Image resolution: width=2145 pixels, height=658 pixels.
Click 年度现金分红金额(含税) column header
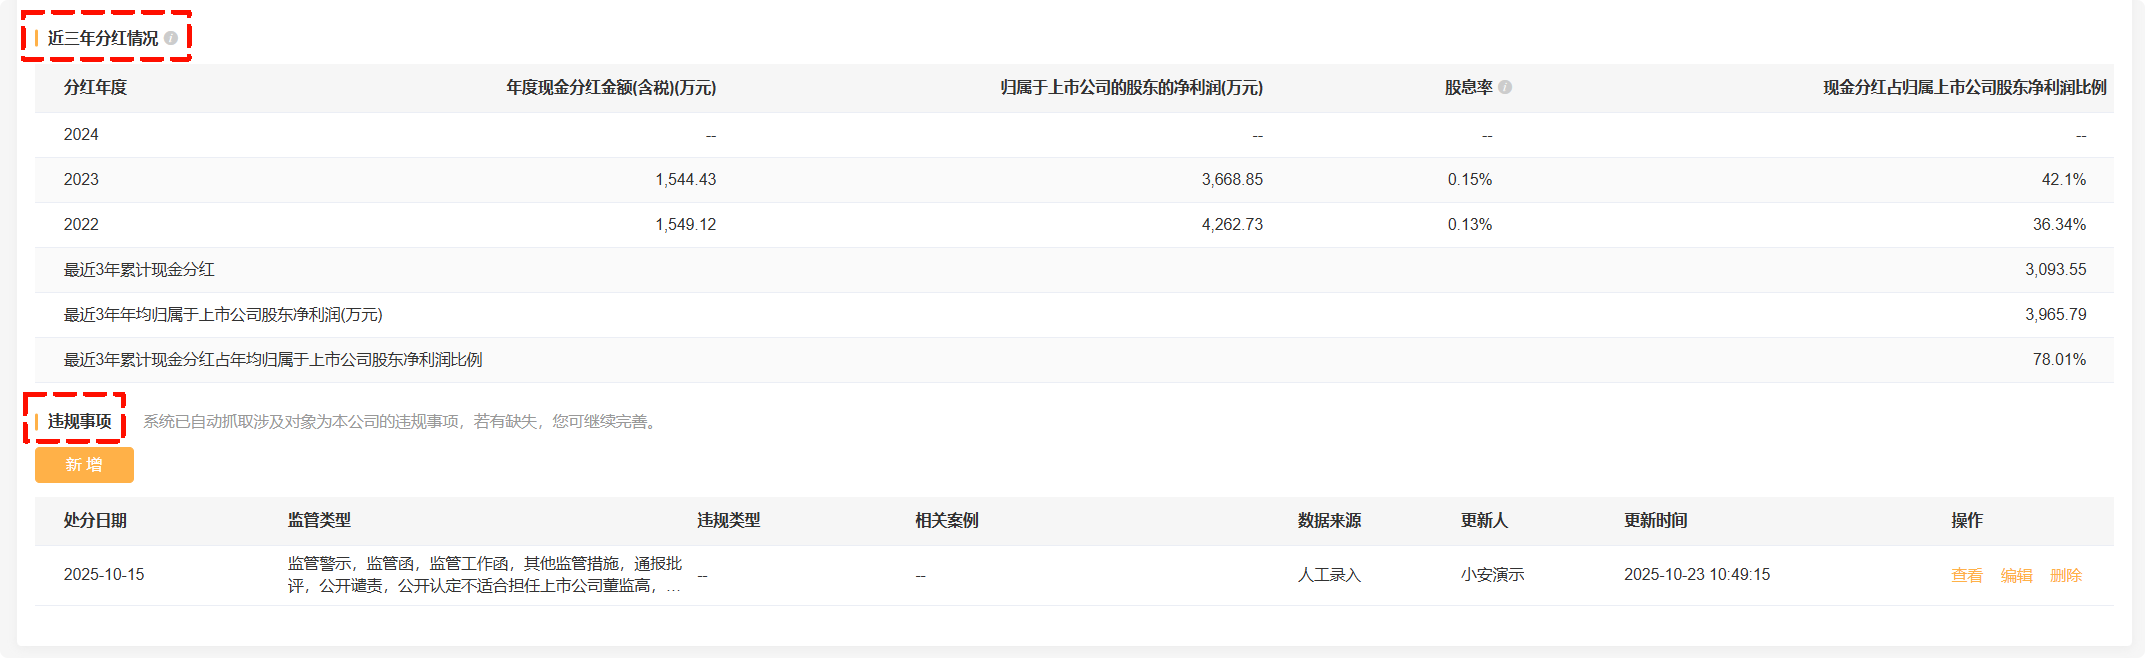pyautogui.click(x=610, y=87)
